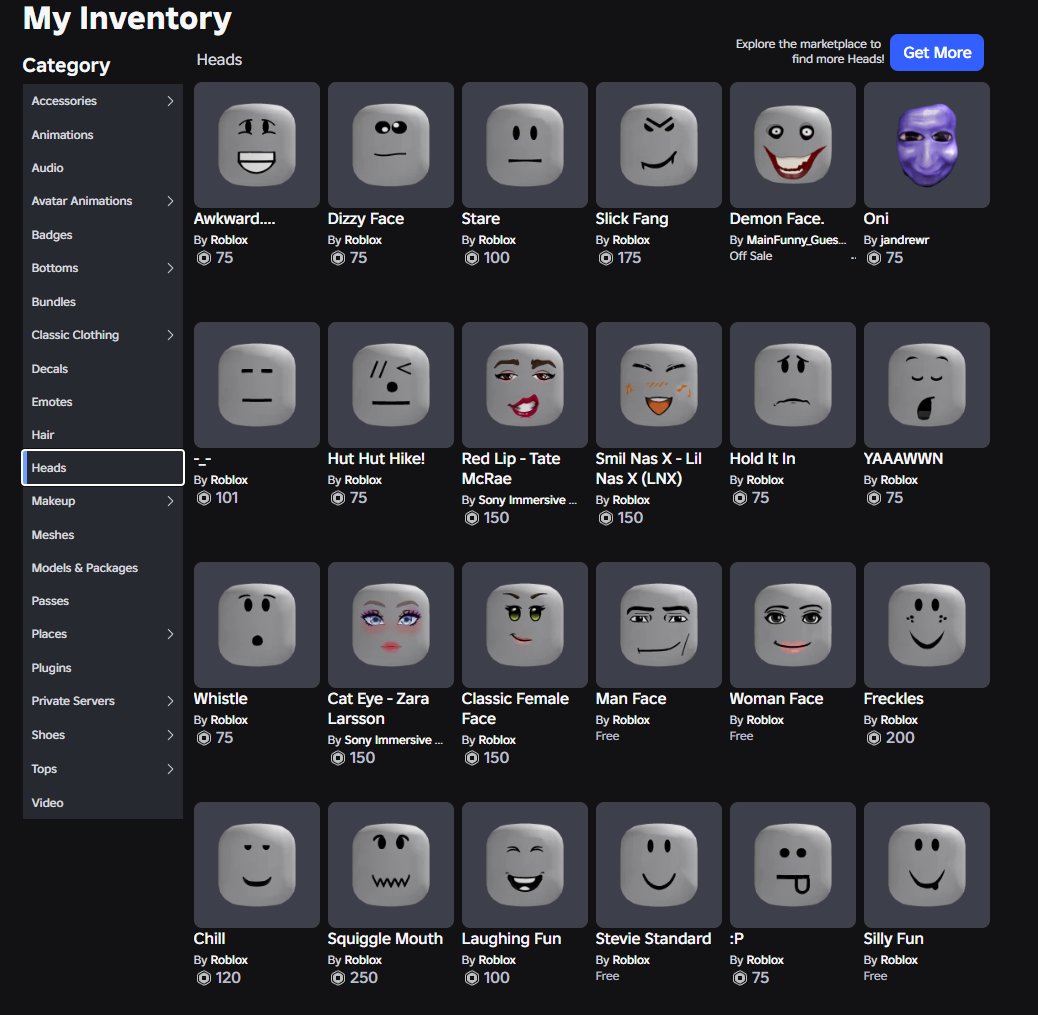
Task: Select the Freckles head image
Action: point(926,624)
